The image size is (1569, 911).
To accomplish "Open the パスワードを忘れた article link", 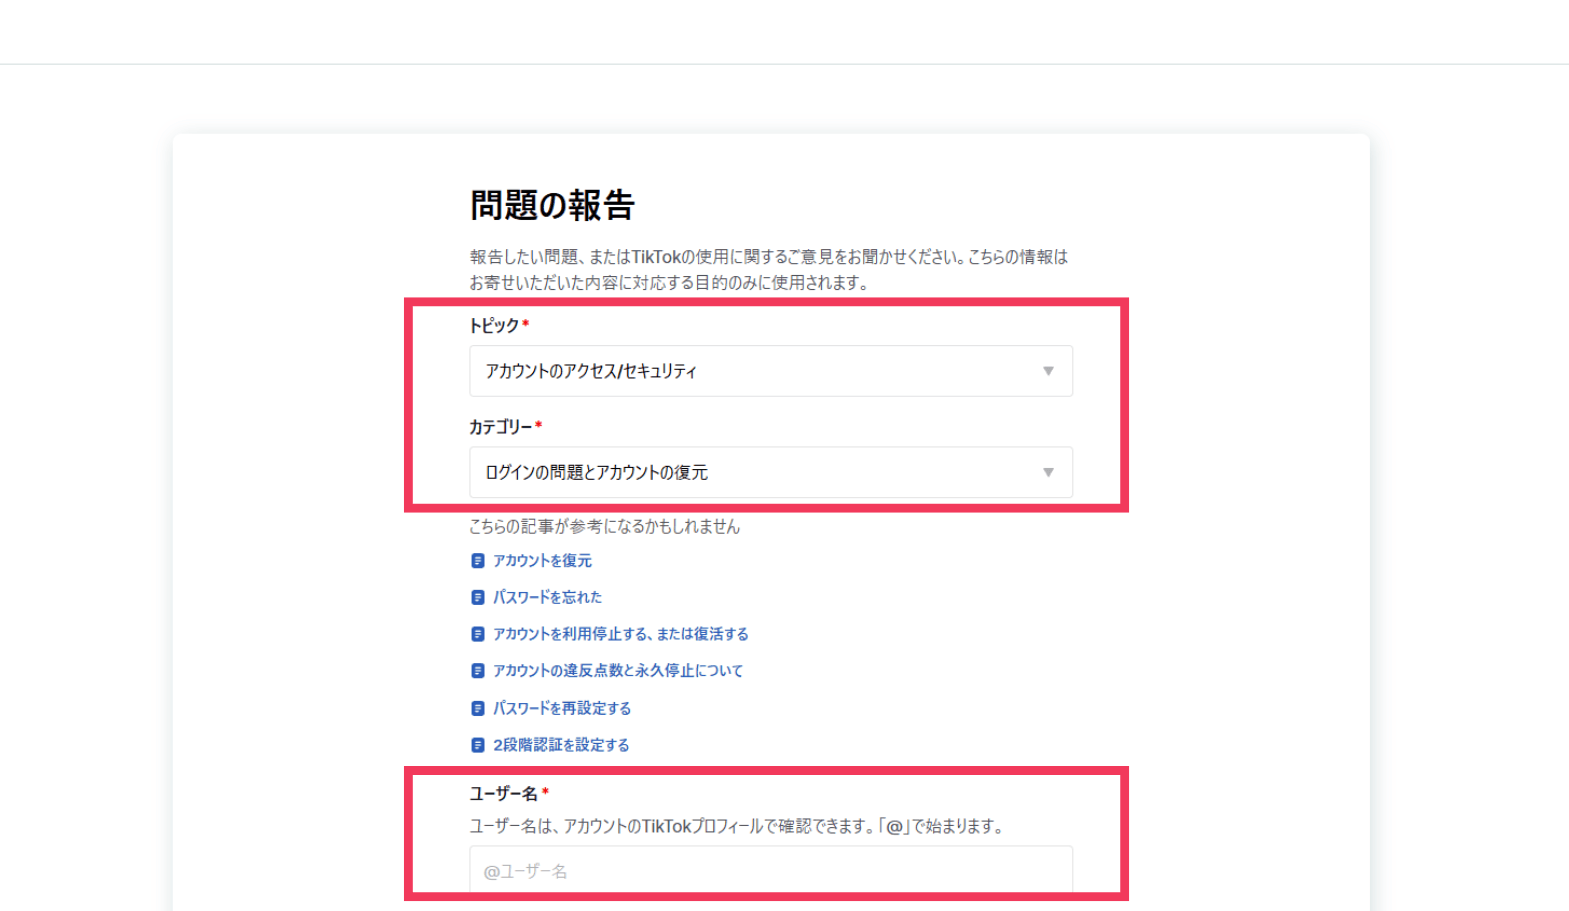I will tap(547, 598).
